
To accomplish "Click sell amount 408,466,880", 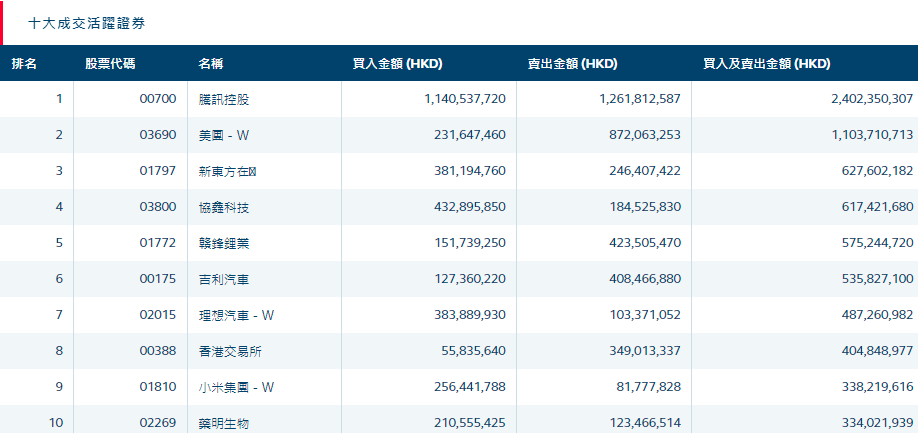I will tap(645, 279).
